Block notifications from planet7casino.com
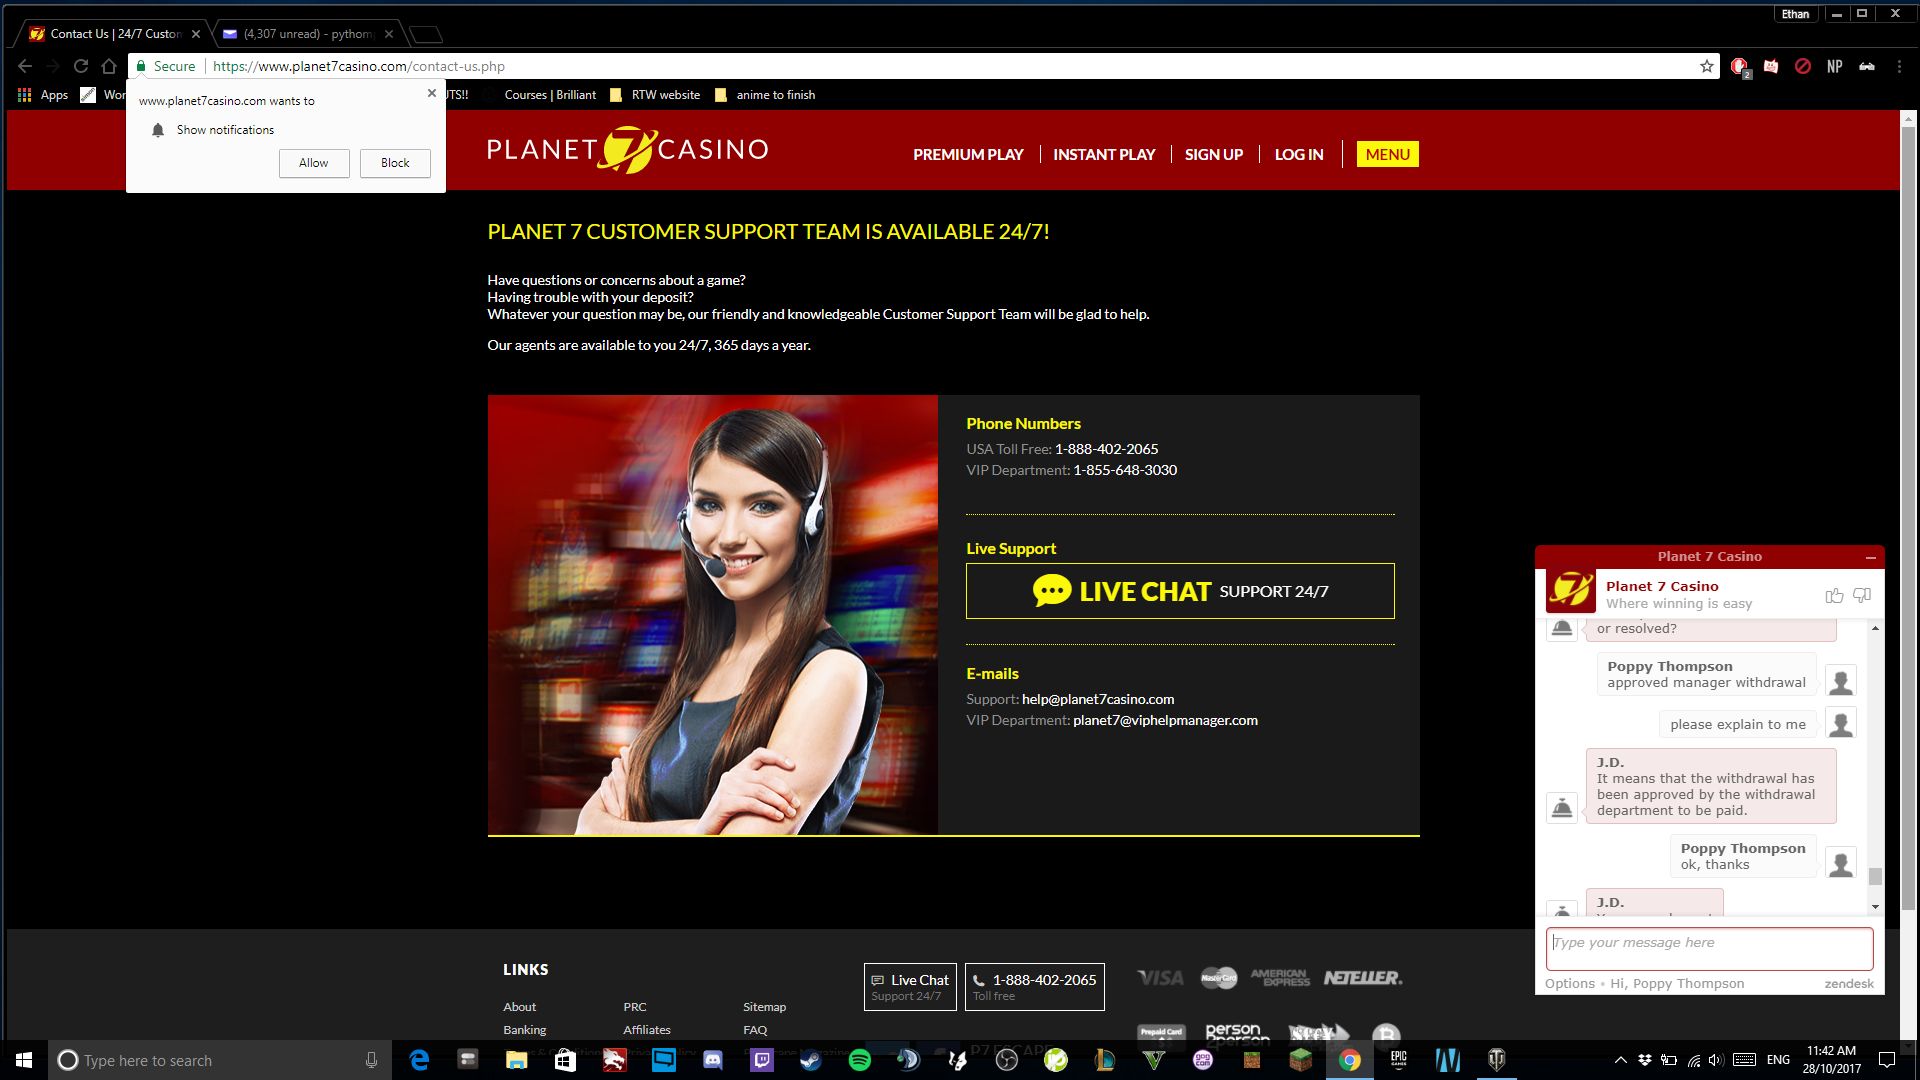The height and width of the screenshot is (1080, 1920). (x=395, y=163)
